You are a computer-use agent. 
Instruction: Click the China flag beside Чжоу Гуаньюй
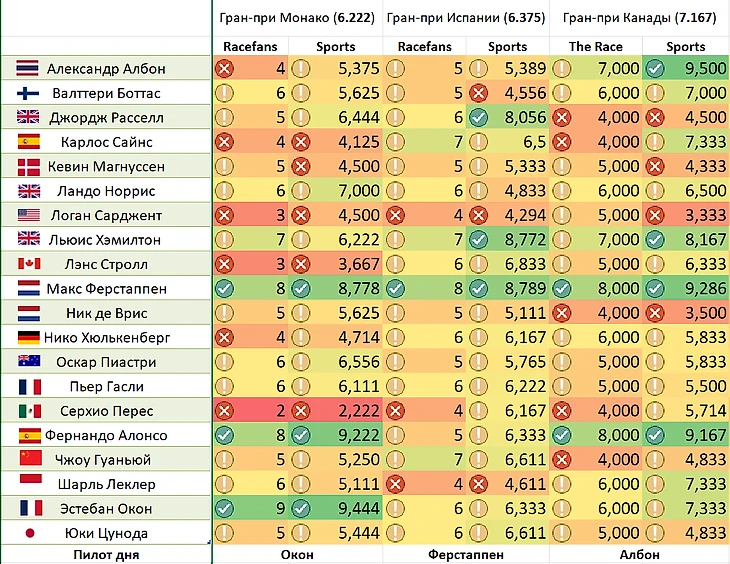point(31,458)
